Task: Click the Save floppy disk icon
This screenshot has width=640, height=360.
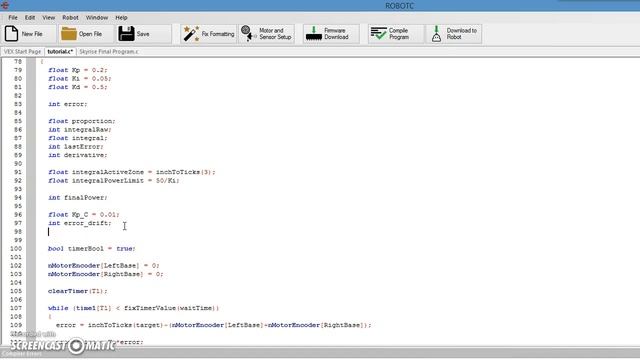Action: pyautogui.click(x=126, y=33)
